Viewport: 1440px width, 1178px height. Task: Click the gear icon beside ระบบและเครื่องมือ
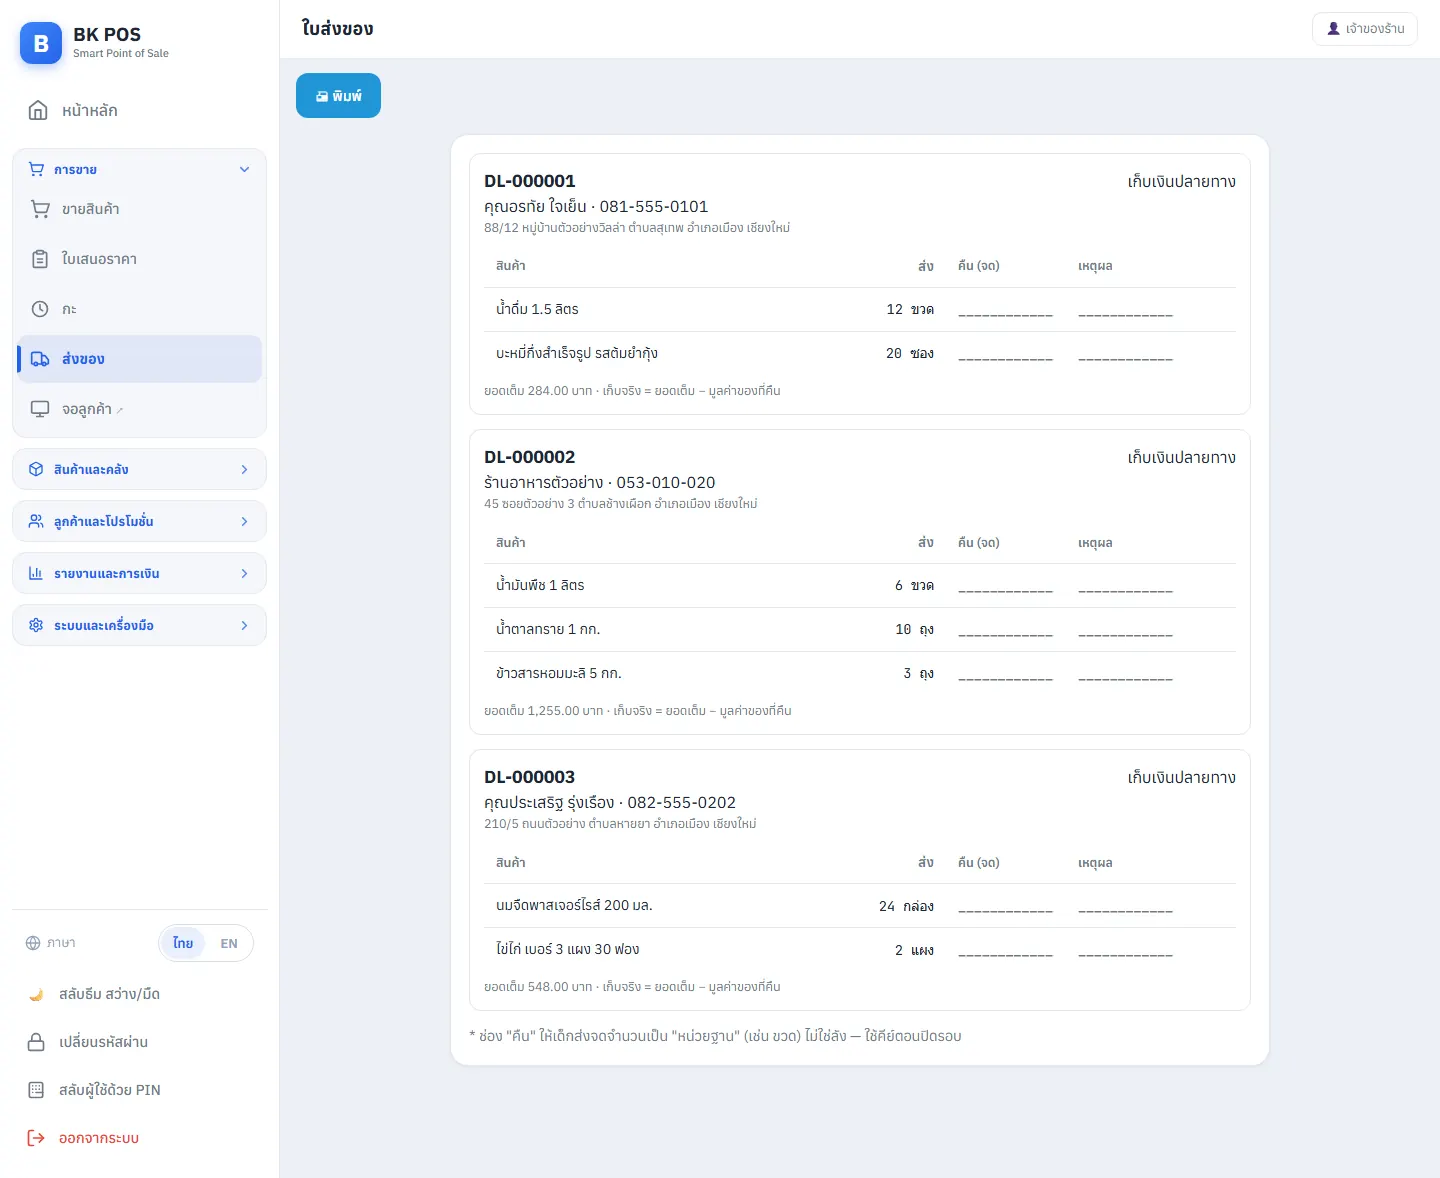(x=36, y=625)
